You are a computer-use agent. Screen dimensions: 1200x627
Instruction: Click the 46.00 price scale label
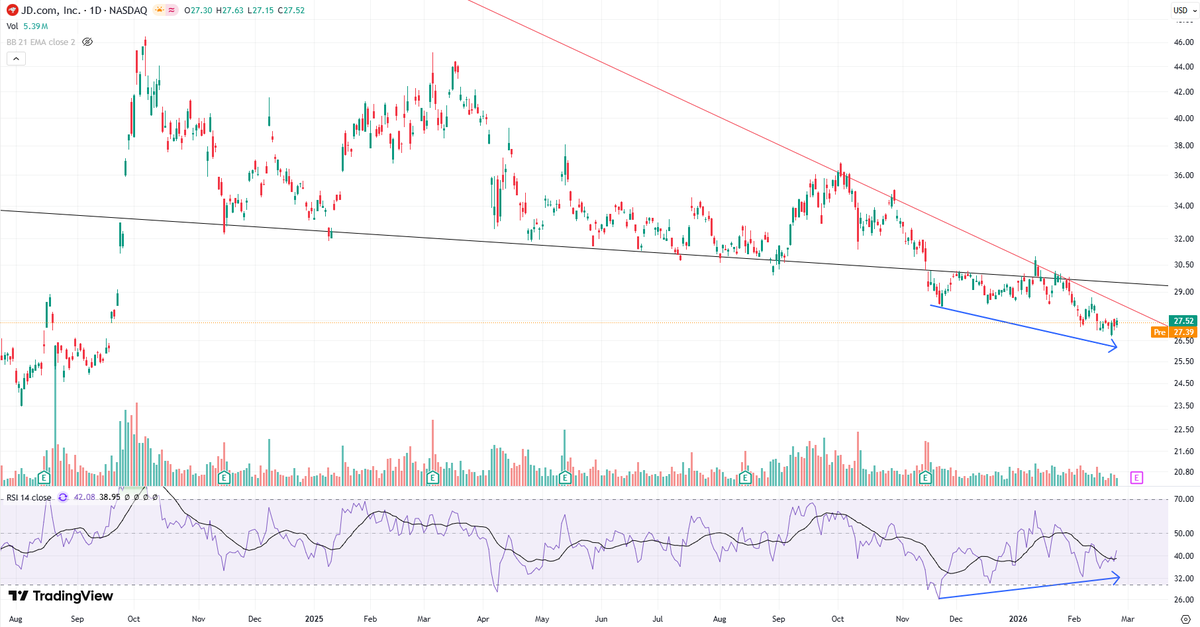[1185, 42]
